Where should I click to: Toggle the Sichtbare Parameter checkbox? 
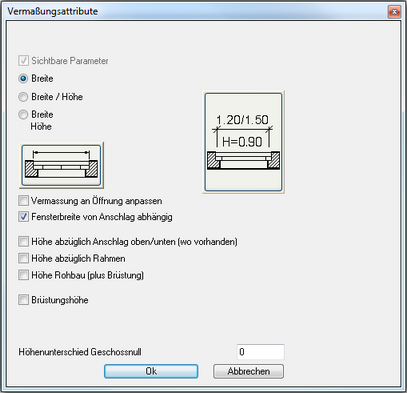(23, 61)
